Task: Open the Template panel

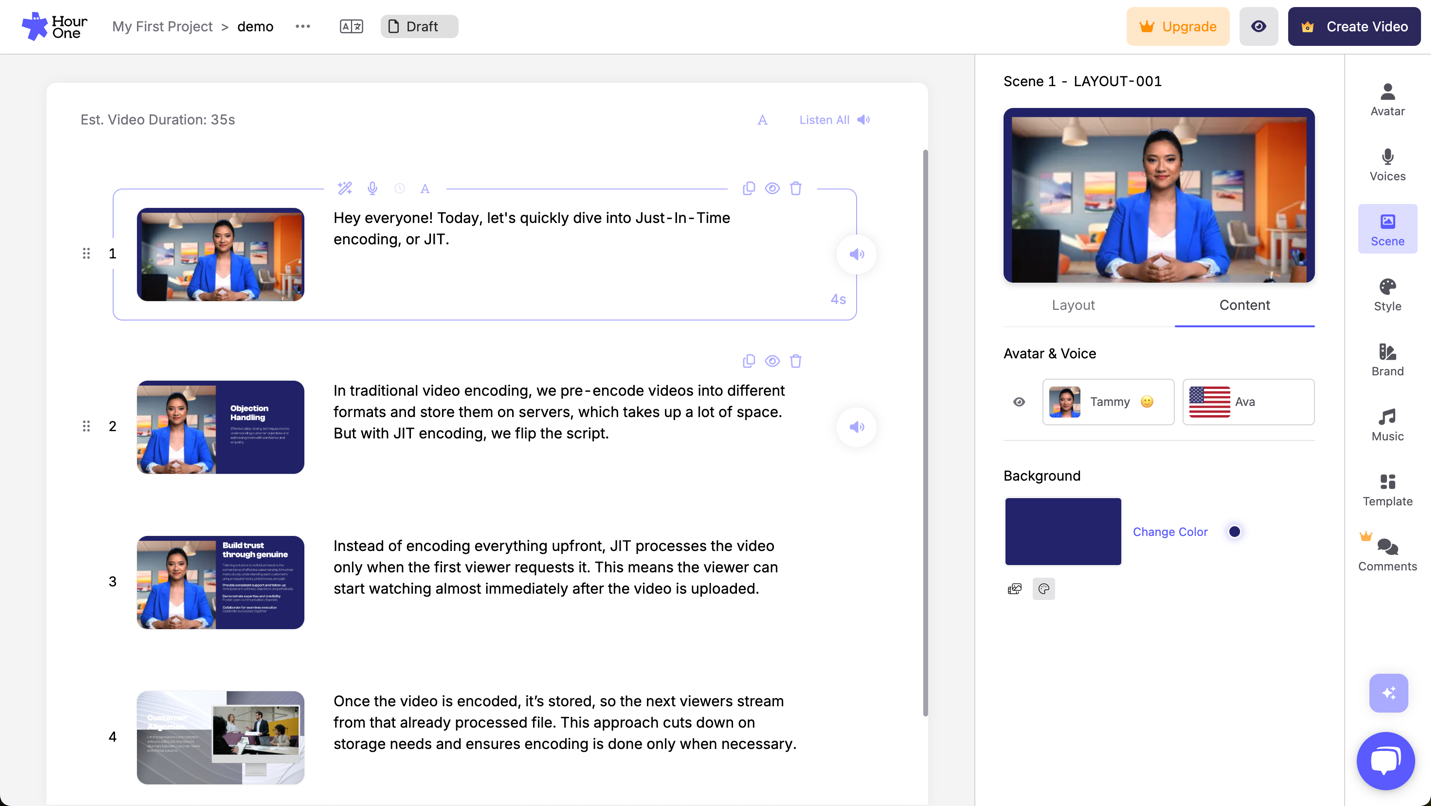Action: click(1387, 489)
